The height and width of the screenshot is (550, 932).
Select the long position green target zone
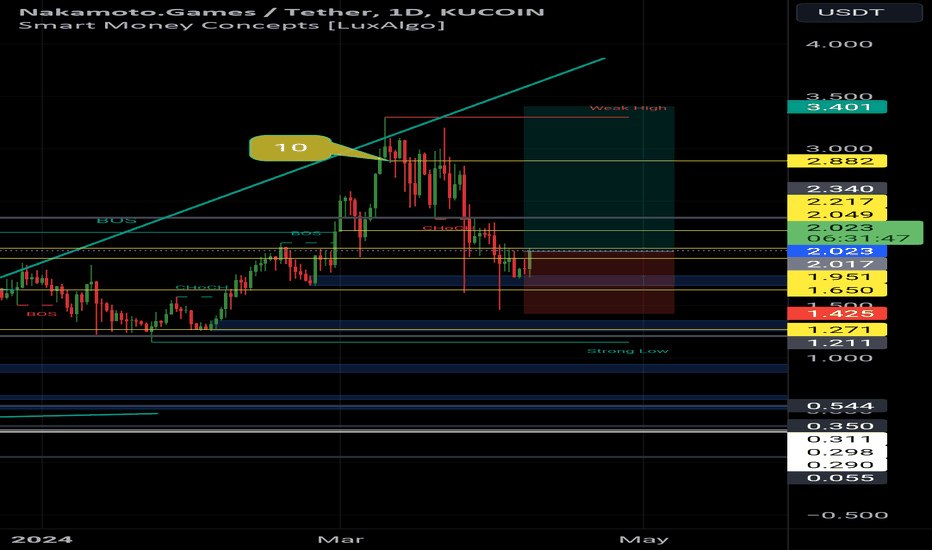click(x=599, y=178)
